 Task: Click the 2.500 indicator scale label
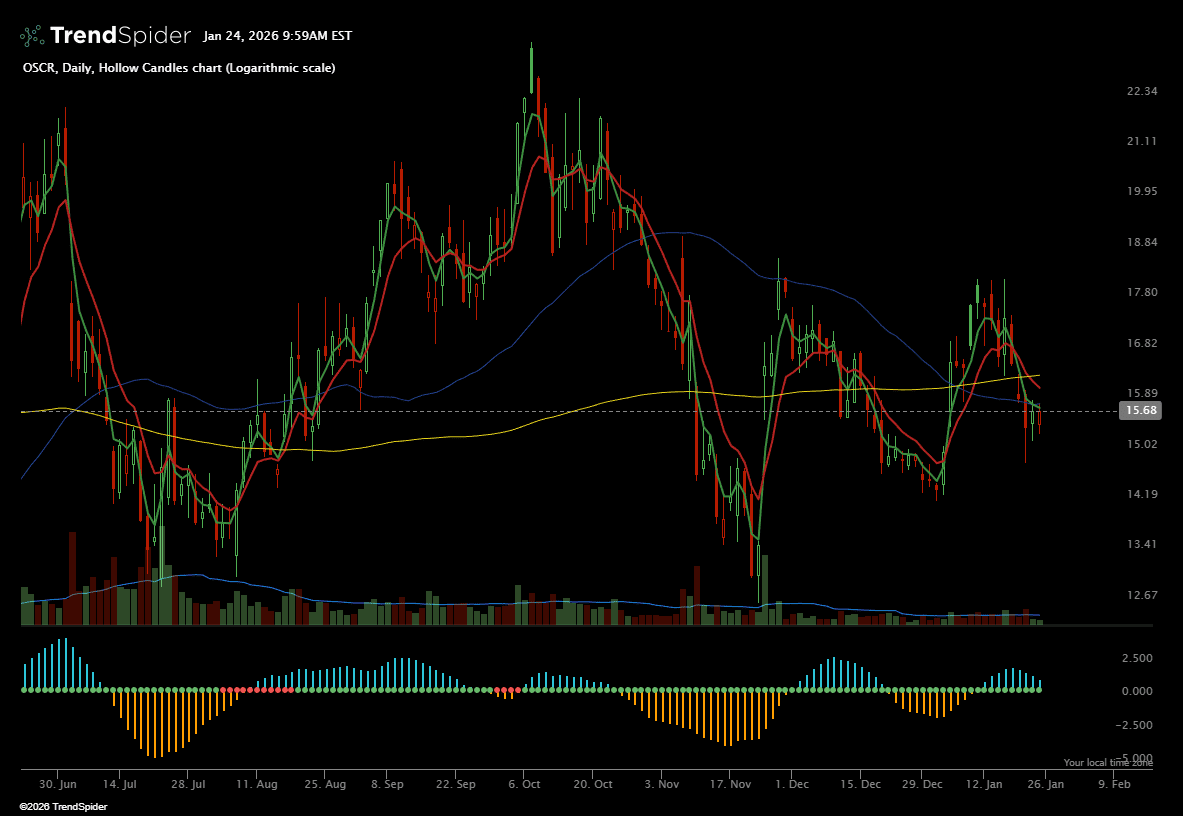click(1140, 659)
